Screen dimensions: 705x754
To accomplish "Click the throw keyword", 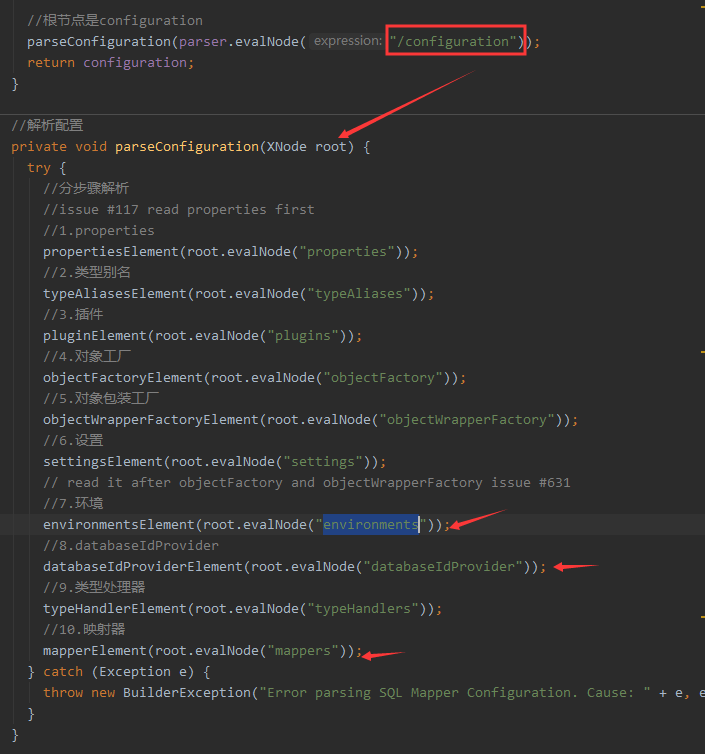I will coord(63,693).
